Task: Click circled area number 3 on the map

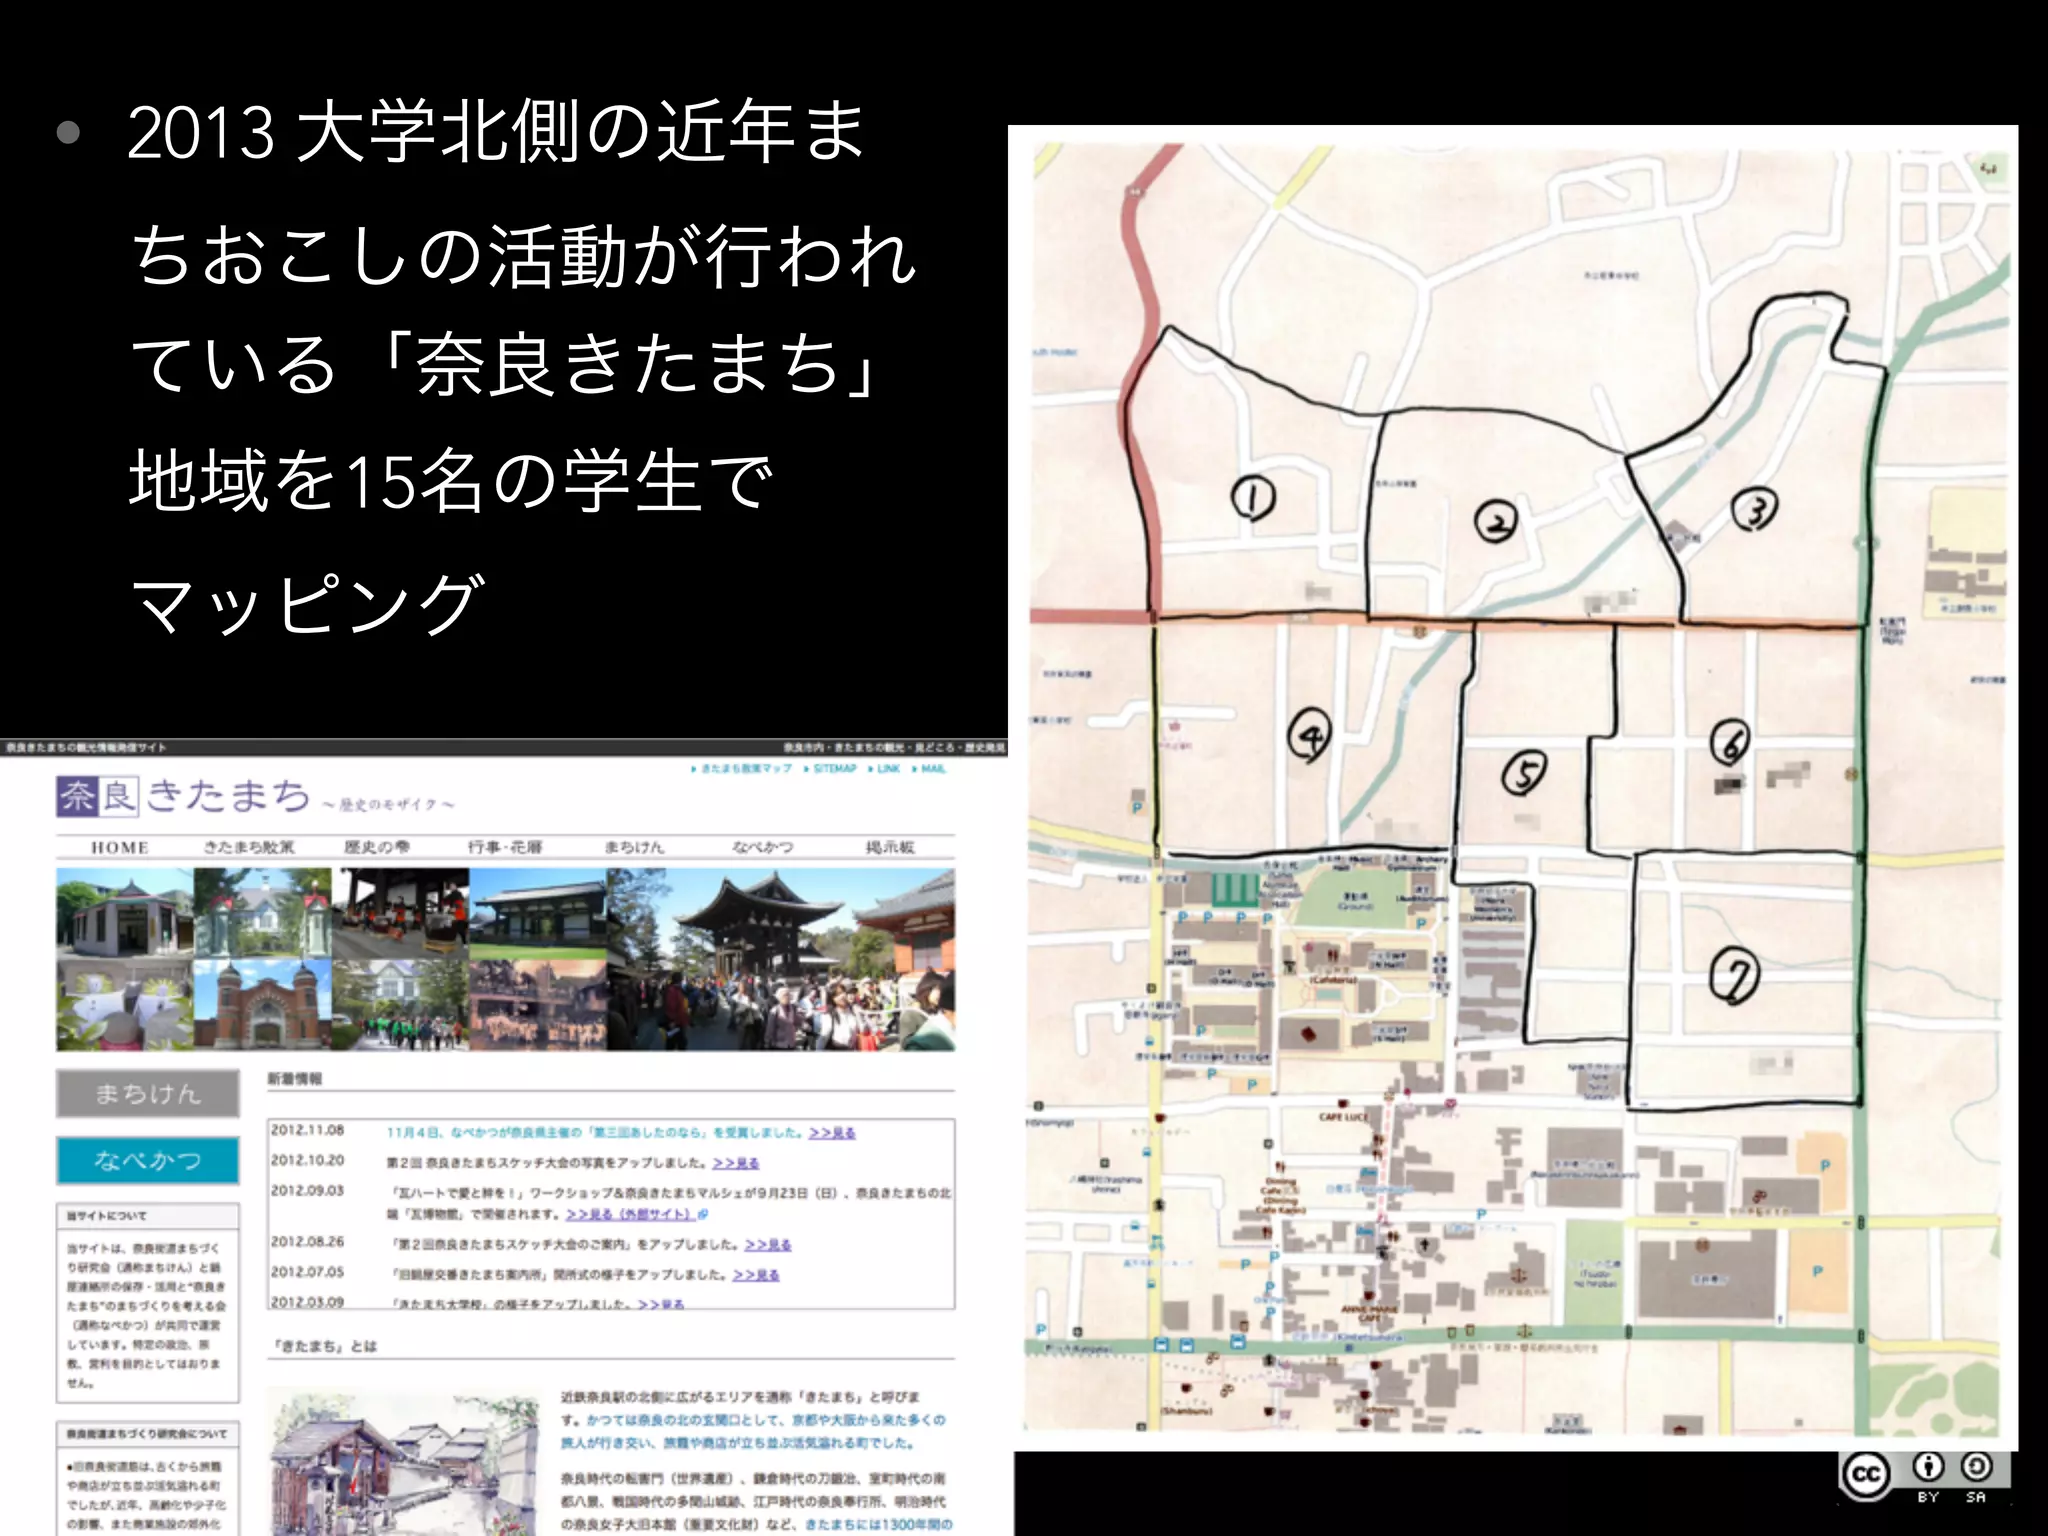Action: point(1755,510)
